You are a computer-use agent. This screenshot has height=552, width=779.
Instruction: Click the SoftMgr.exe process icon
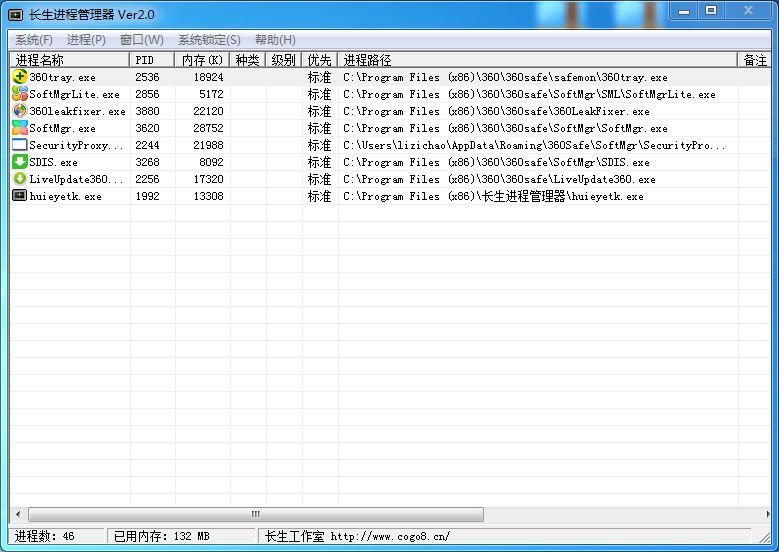pyautogui.click(x=19, y=128)
